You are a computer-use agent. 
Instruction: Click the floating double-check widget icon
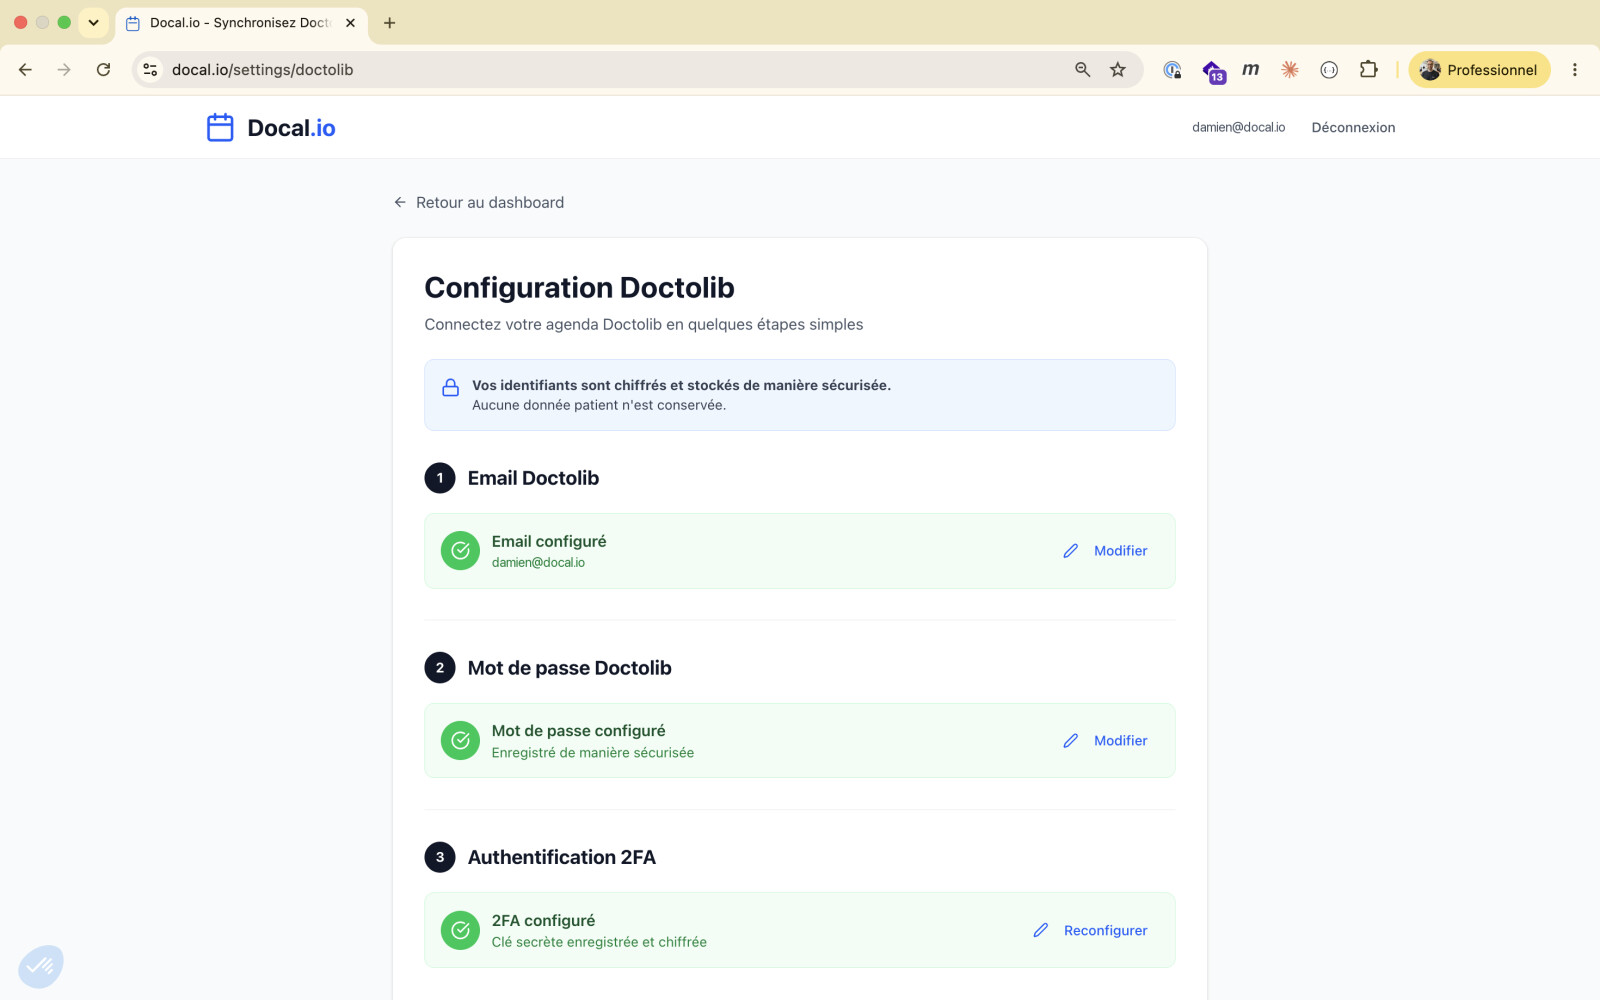click(x=41, y=966)
